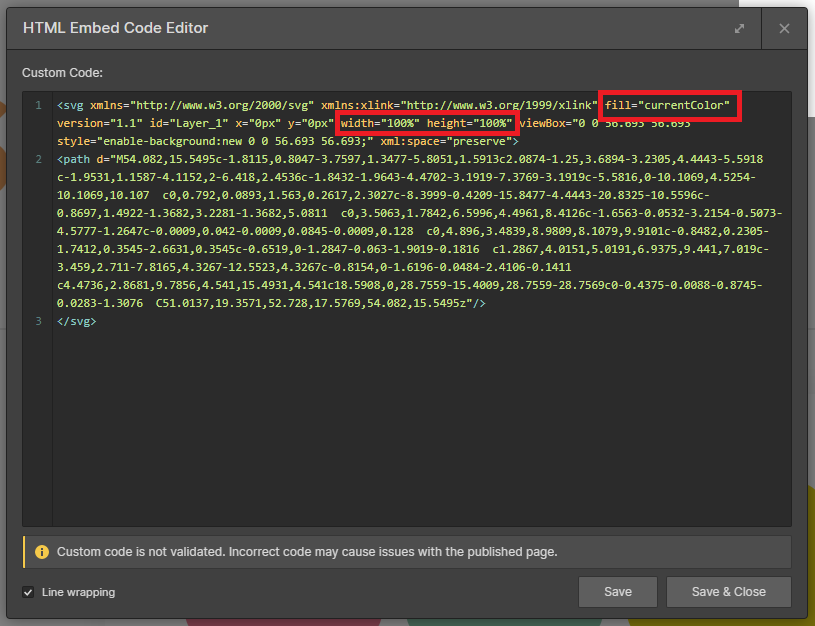Click the fill="currentColor" attribute
The height and width of the screenshot is (626, 815).
pos(667,105)
